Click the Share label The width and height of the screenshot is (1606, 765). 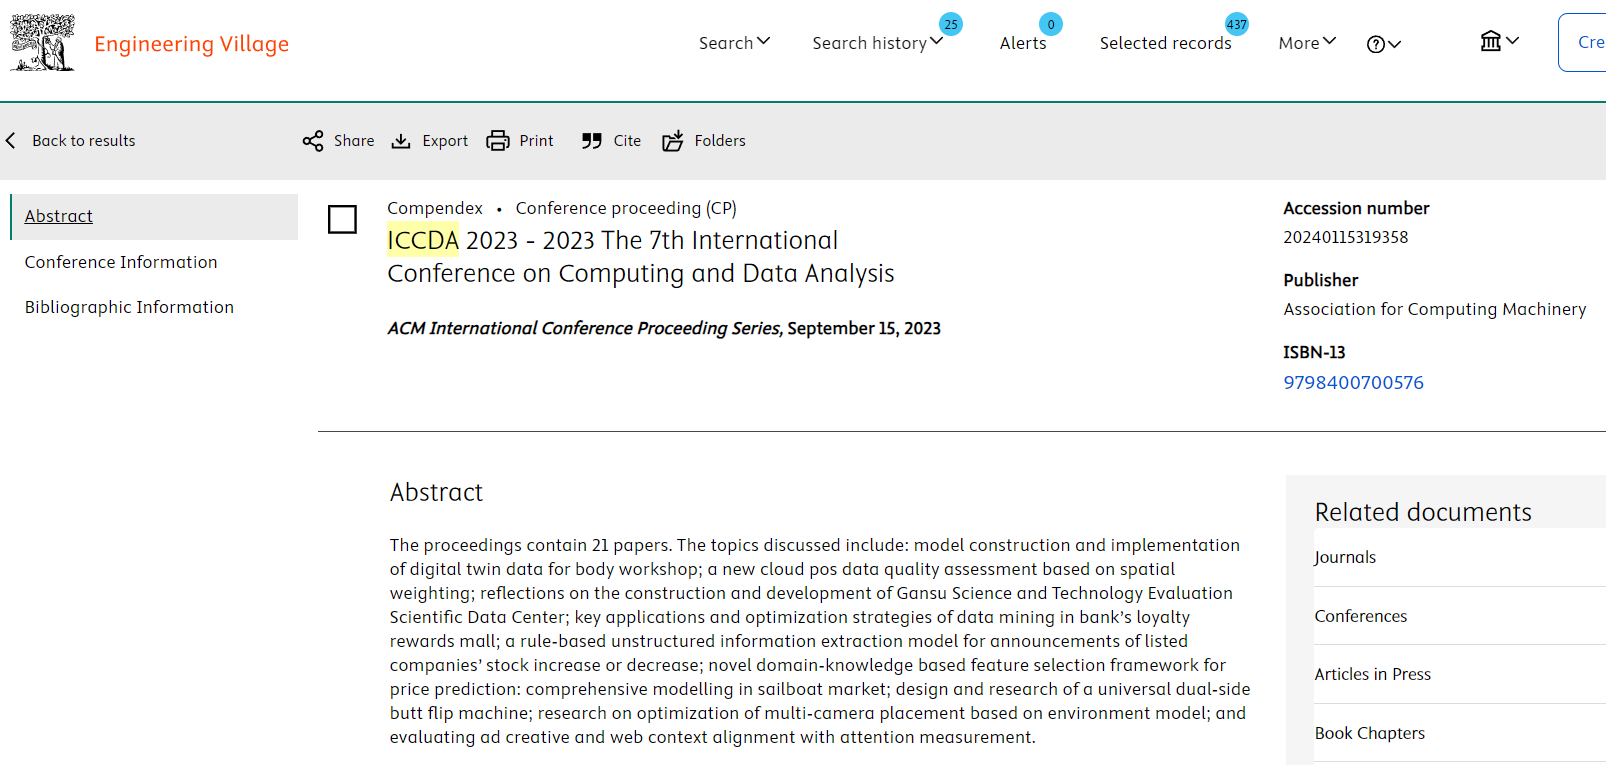[354, 141]
